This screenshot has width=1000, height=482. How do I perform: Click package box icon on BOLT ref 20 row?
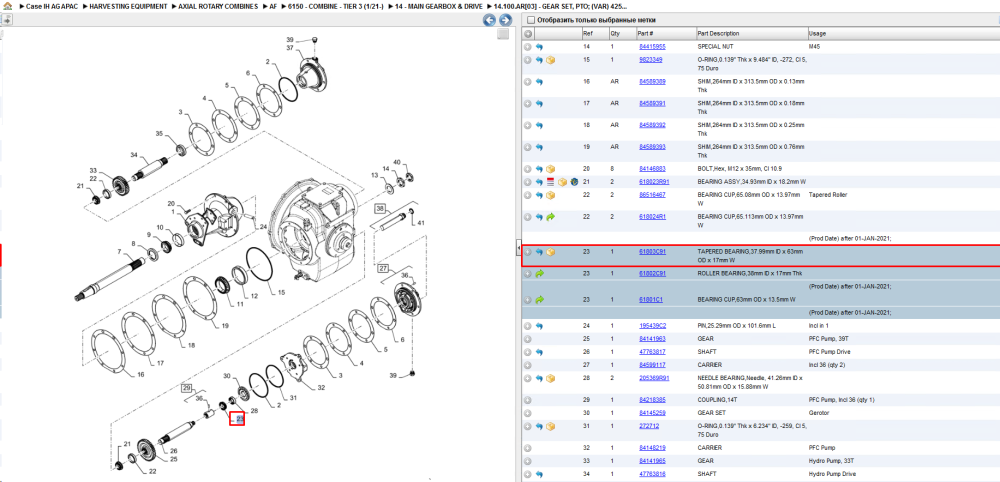(x=550, y=169)
